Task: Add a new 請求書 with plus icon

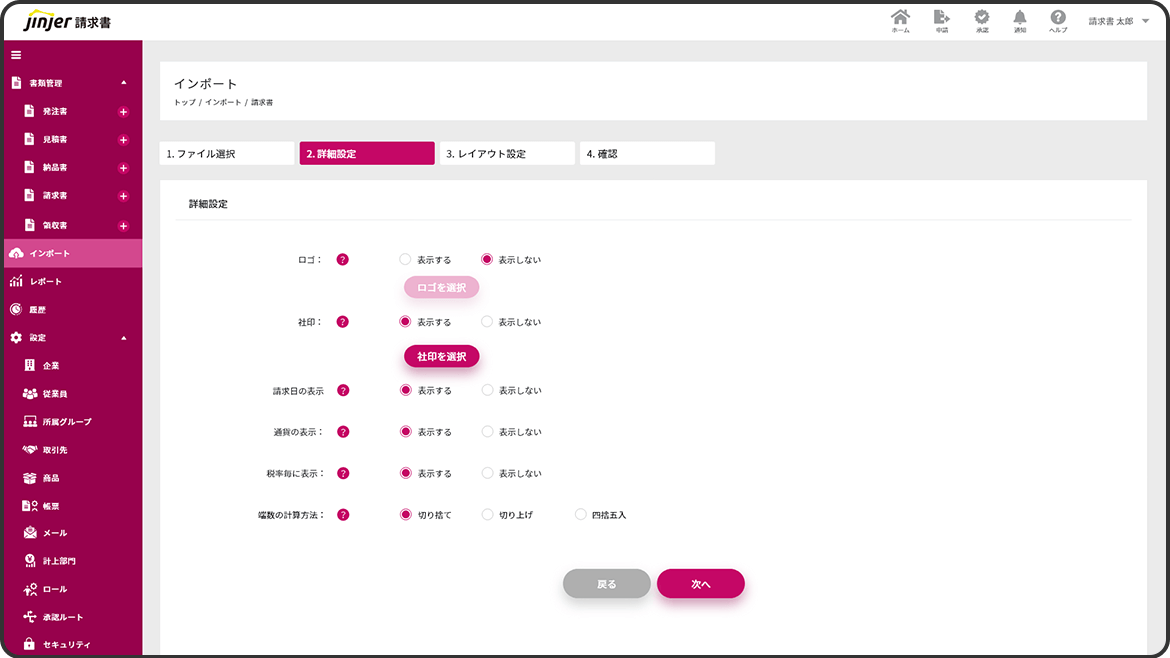Action: [123, 196]
